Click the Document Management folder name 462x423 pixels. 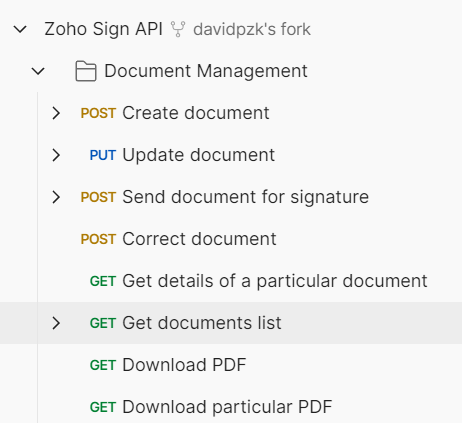pos(206,71)
